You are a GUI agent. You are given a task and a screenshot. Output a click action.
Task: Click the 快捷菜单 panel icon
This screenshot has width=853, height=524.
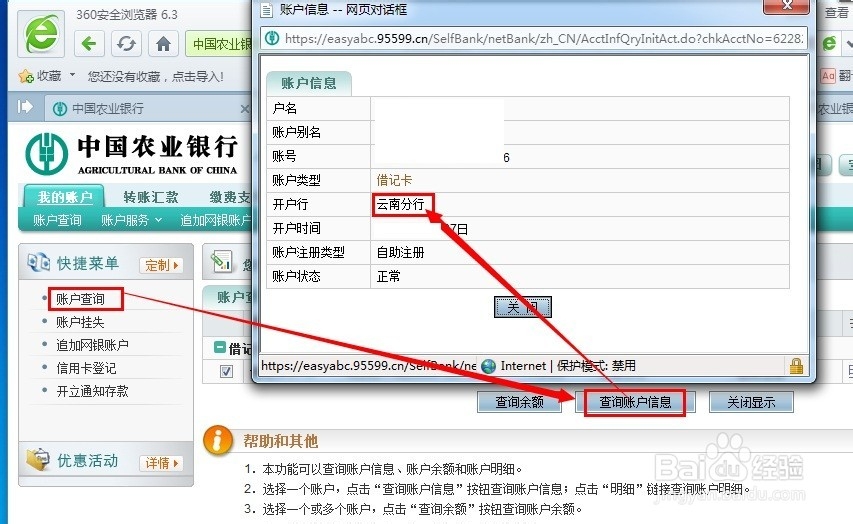pos(39,263)
